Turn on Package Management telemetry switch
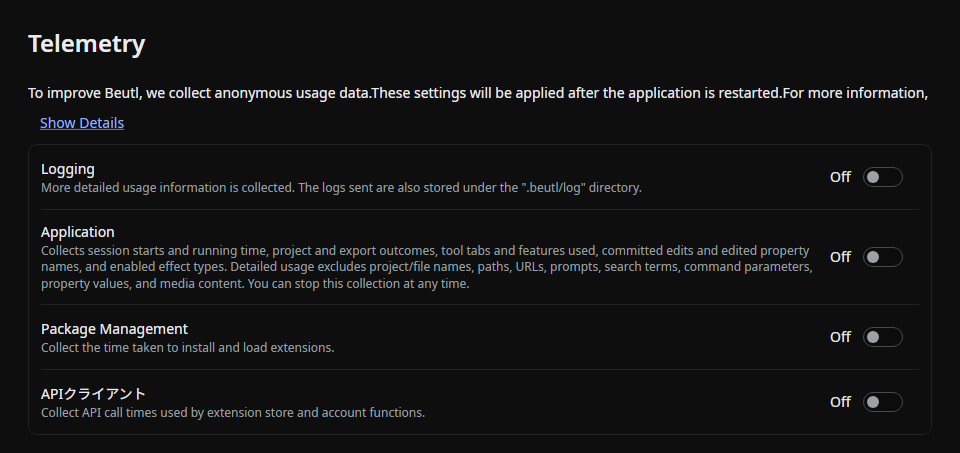The image size is (960, 453). (882, 337)
